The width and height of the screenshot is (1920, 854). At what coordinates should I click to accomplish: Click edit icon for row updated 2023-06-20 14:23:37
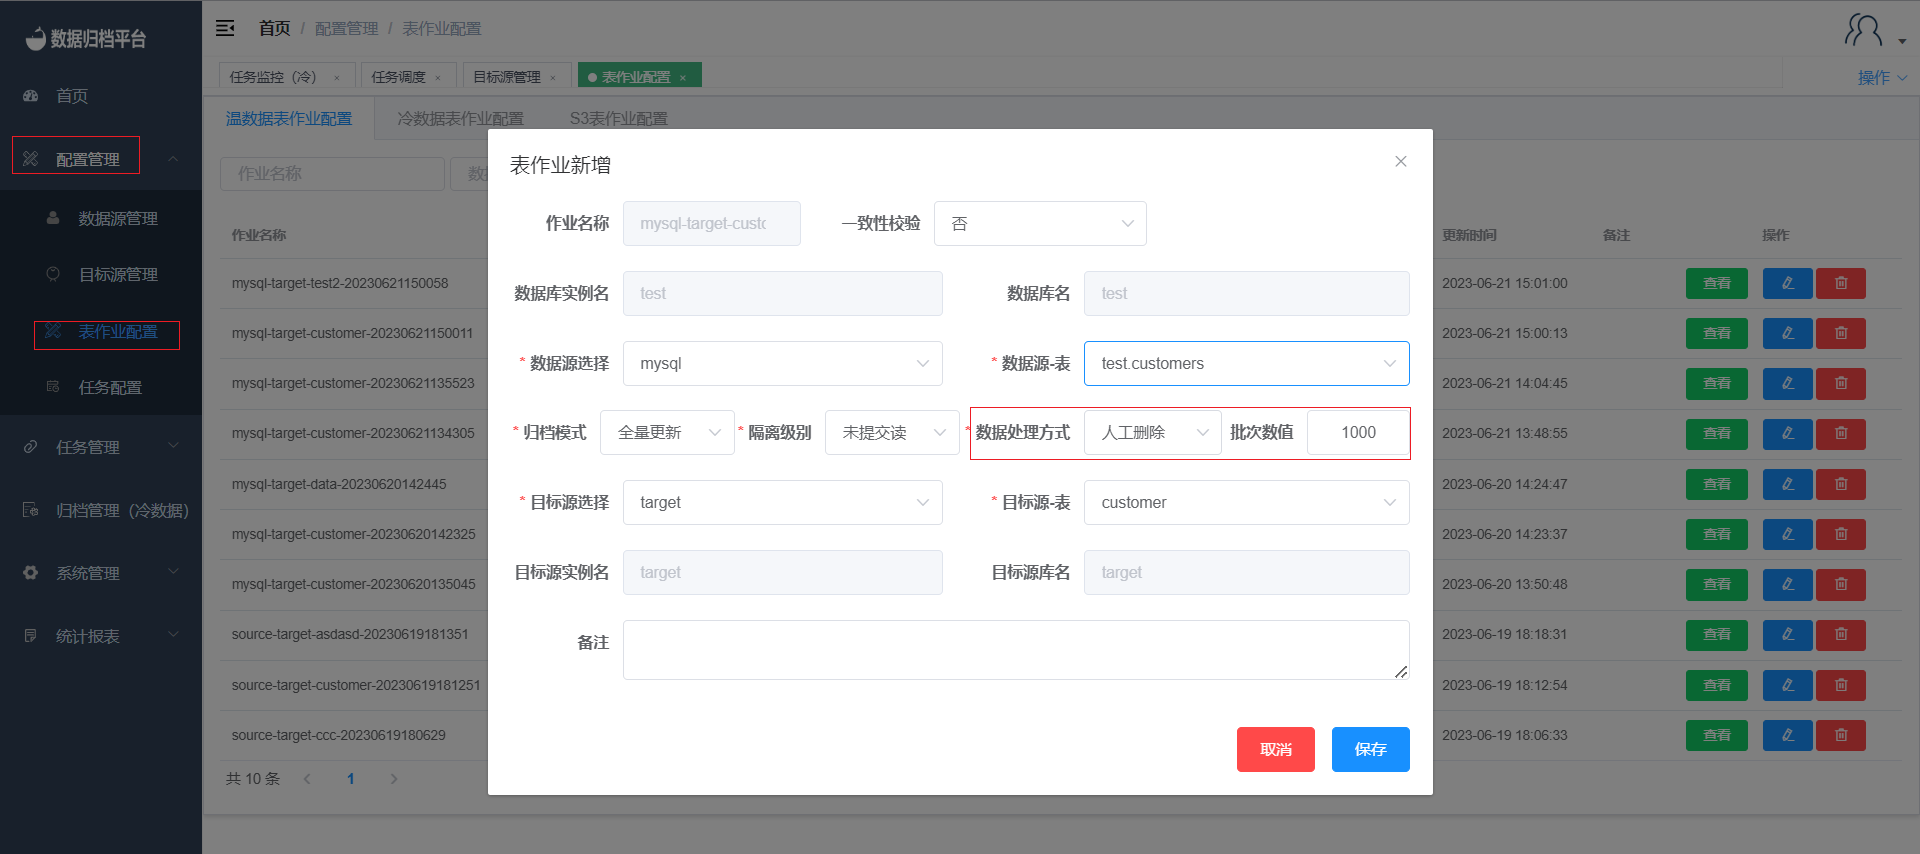(x=1788, y=534)
